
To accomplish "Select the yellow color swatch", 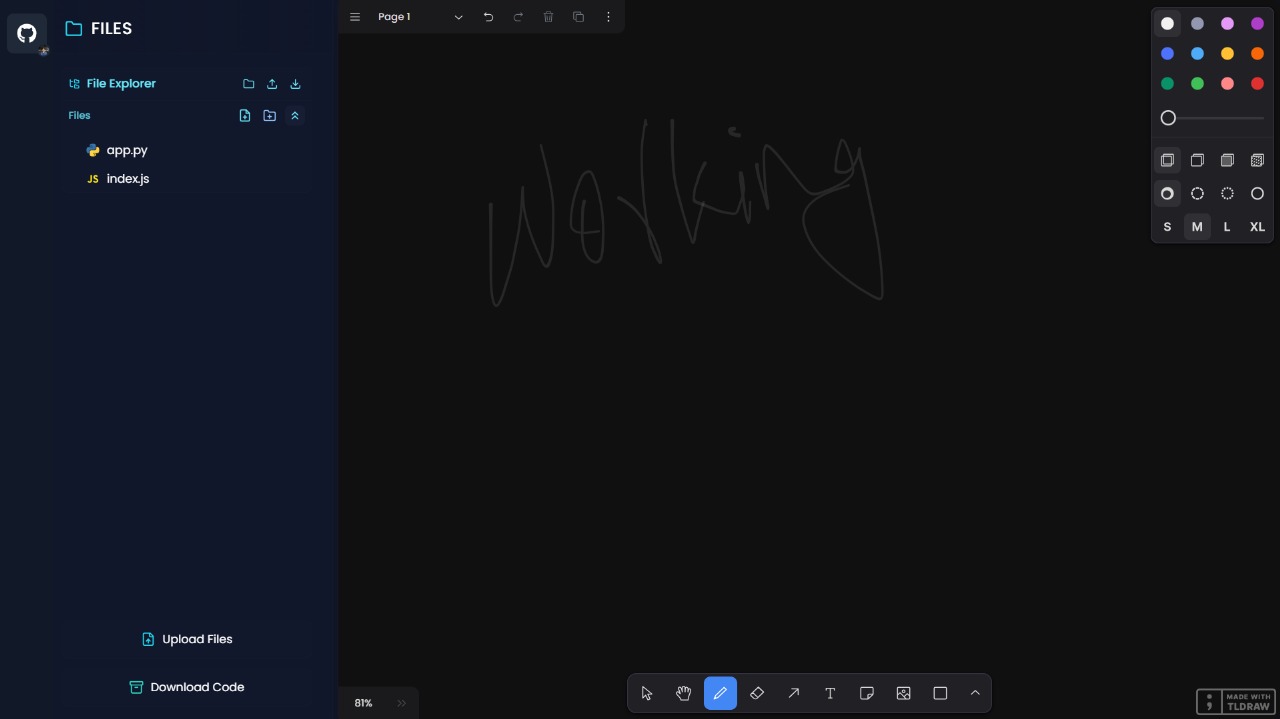I will click(x=1227, y=54).
